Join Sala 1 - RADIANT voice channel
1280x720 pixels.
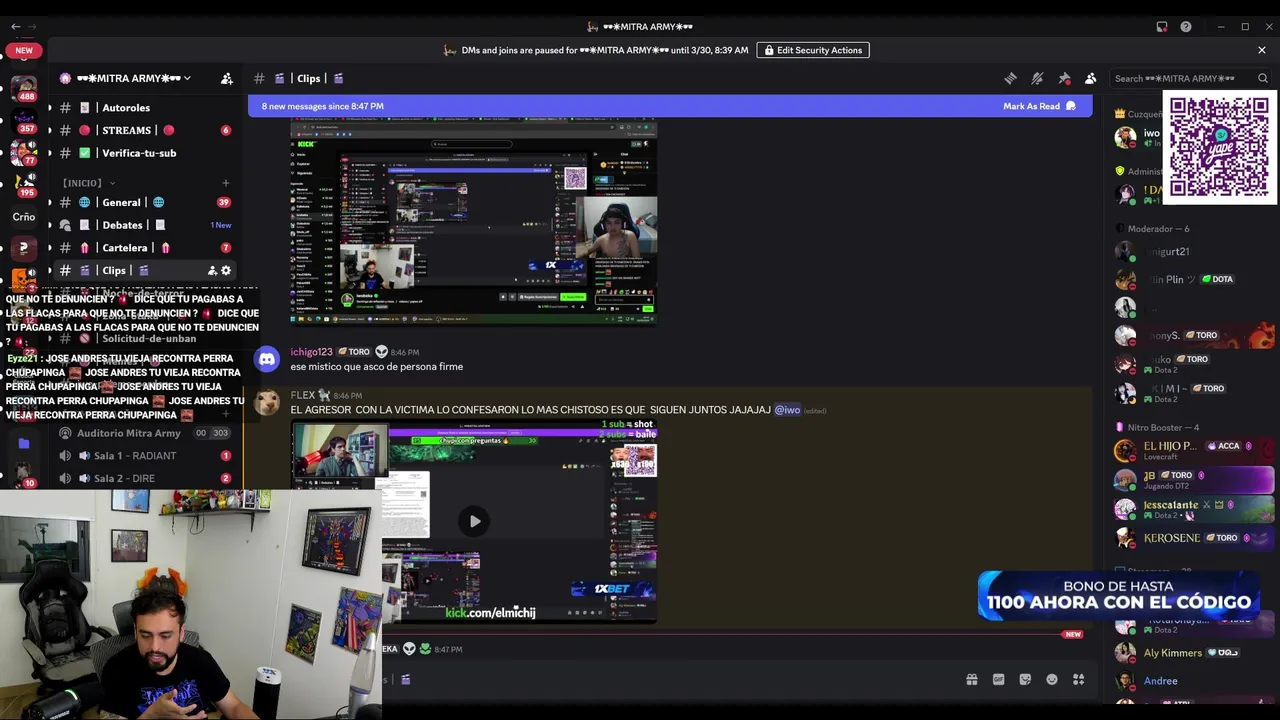point(145,455)
